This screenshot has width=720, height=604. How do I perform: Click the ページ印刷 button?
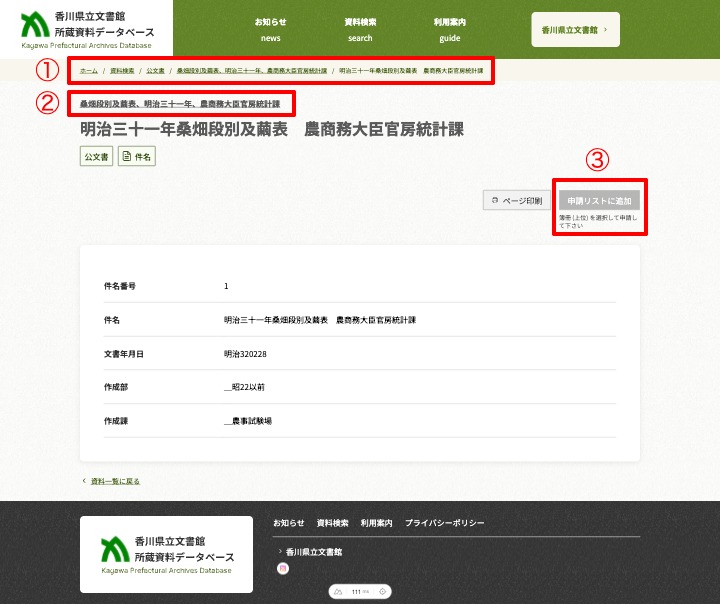(x=517, y=200)
